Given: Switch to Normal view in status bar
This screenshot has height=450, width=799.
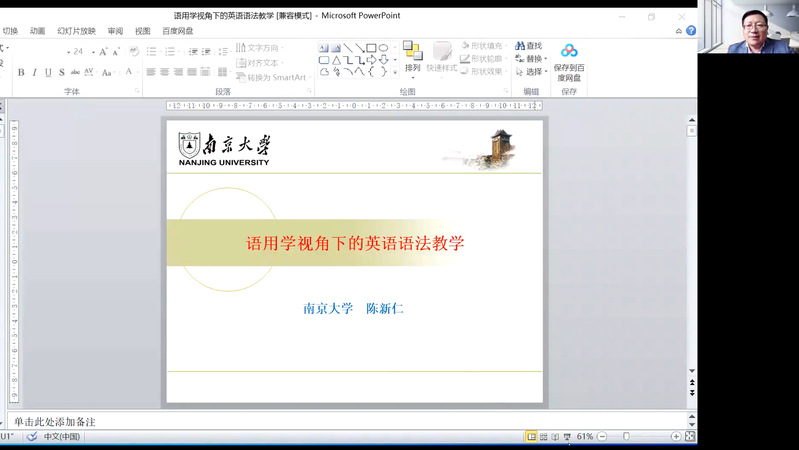Looking at the screenshot, I should click(x=531, y=437).
